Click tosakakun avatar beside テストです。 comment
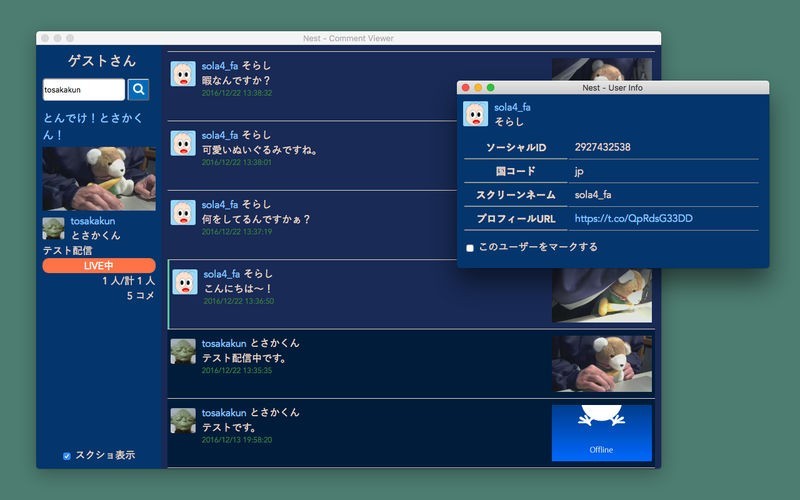800x500 pixels. 183,420
